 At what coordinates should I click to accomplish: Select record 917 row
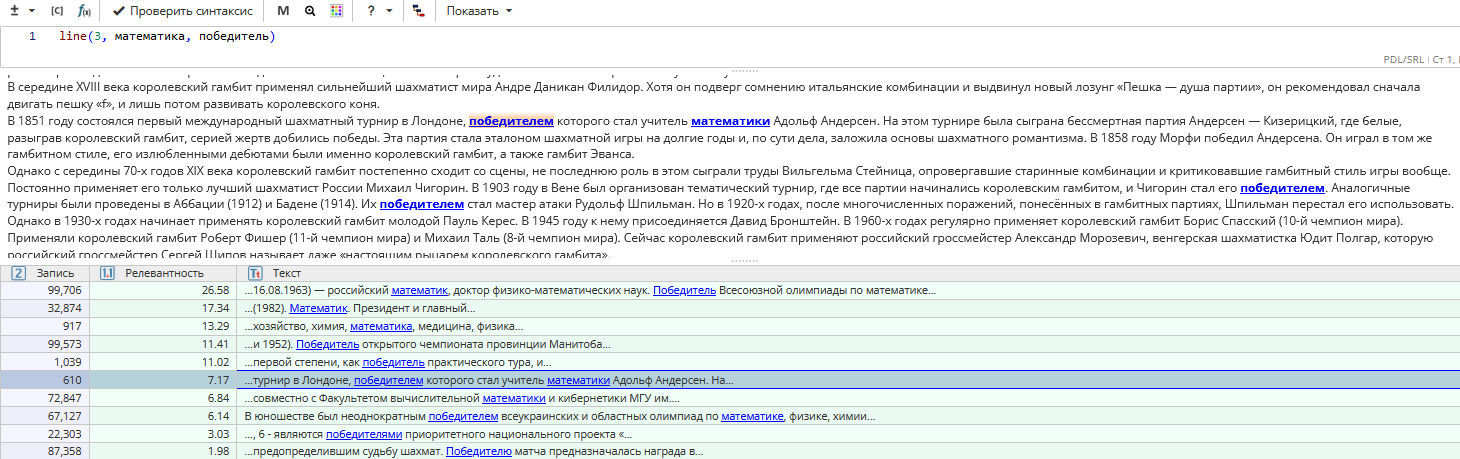click(x=730, y=326)
